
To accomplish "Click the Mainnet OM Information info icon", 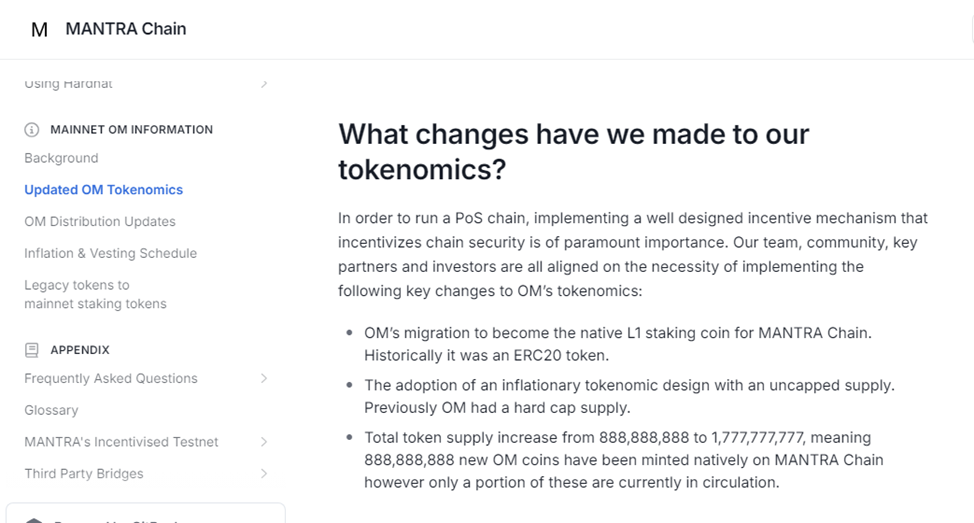I will (32, 130).
